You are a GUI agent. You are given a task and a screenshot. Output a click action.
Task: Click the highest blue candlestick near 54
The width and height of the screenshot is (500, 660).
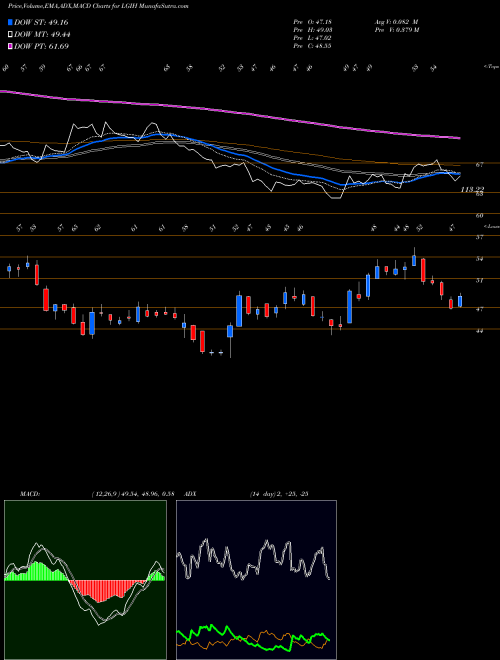414,260
